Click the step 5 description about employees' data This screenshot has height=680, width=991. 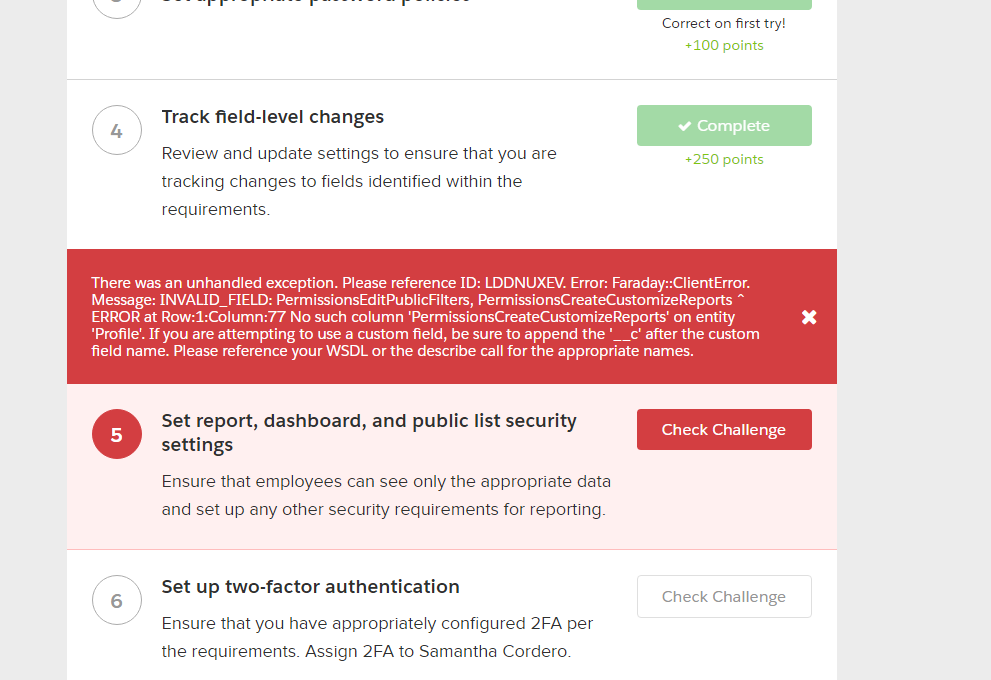pos(386,495)
